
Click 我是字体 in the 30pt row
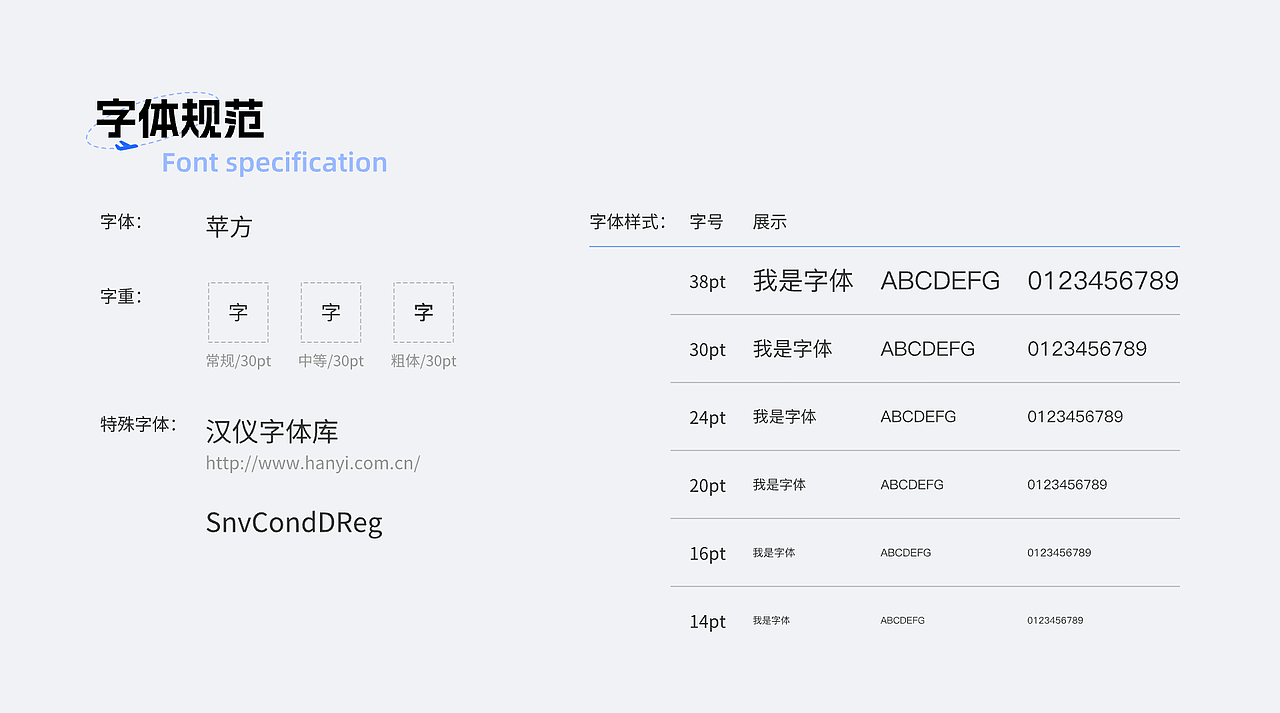(793, 349)
